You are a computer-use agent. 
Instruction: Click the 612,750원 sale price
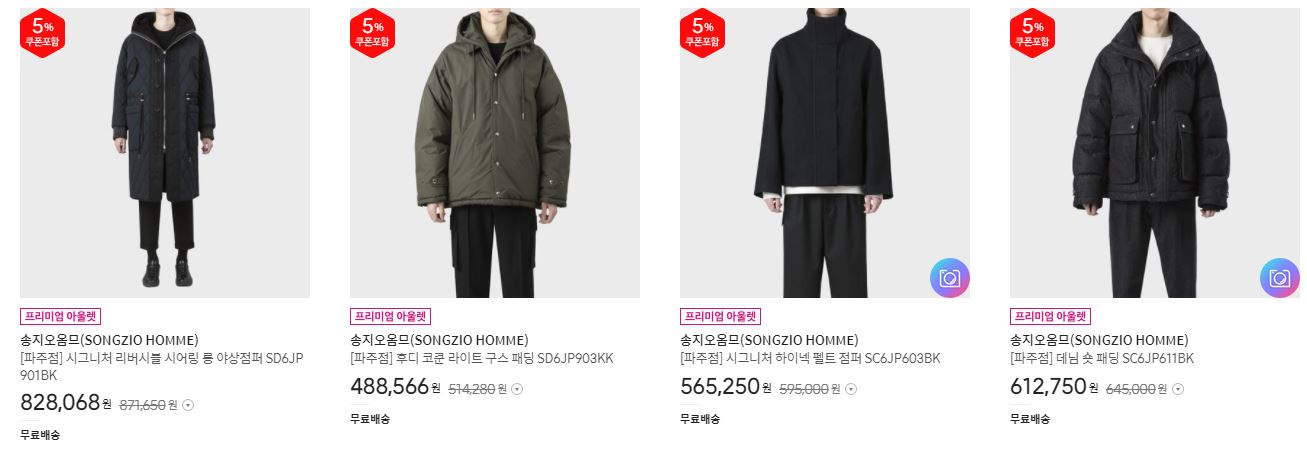pyautogui.click(x=1055, y=387)
